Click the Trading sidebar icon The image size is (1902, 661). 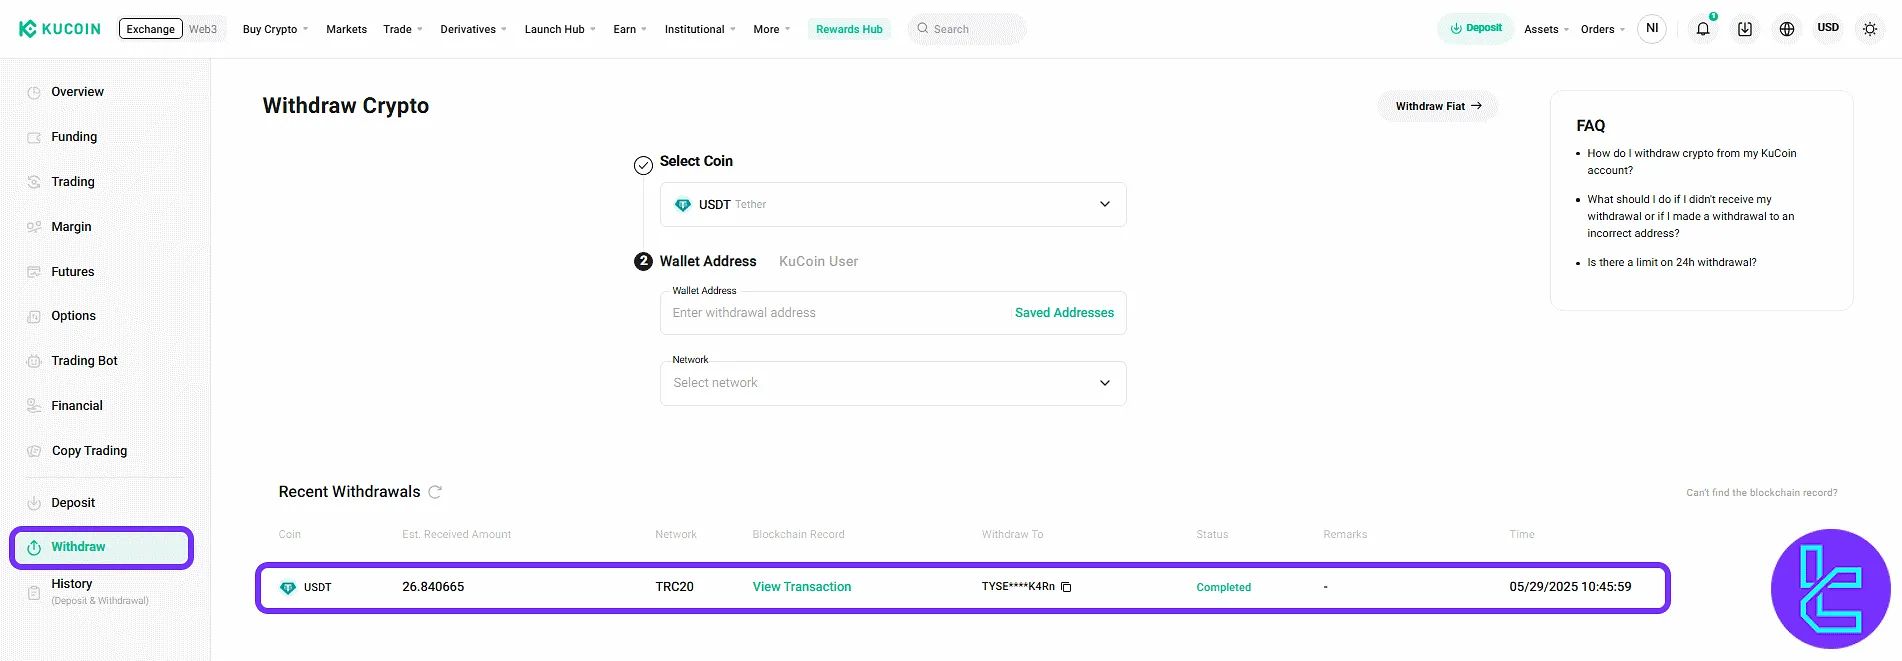[34, 182]
